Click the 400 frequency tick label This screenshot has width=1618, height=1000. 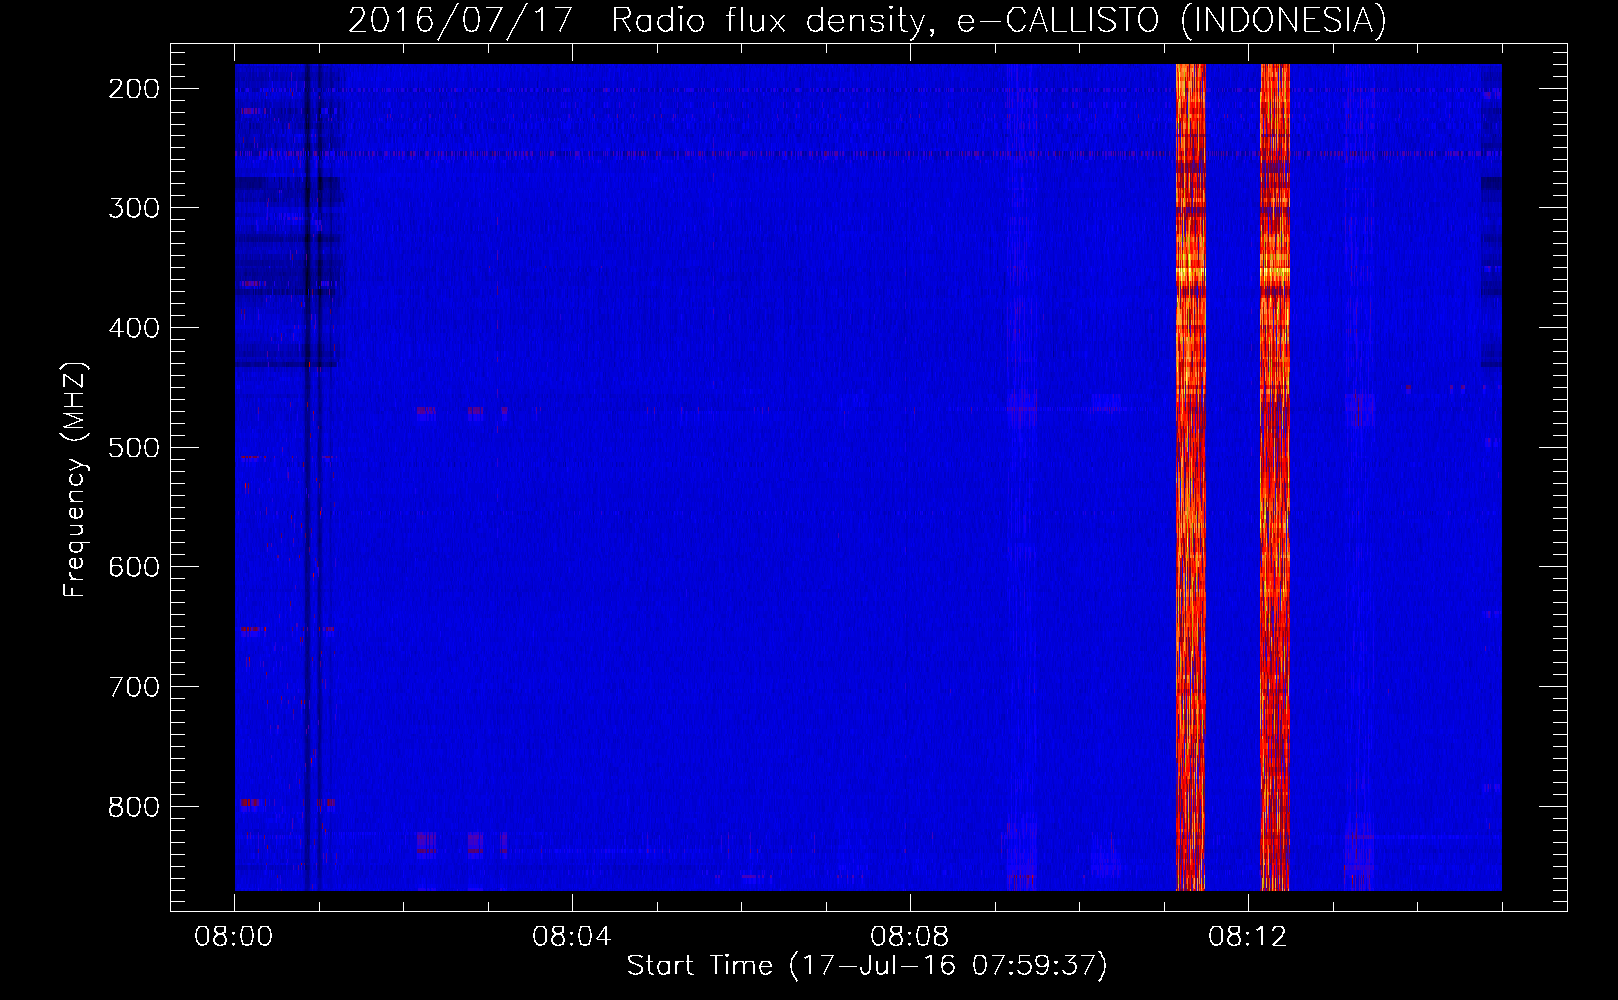(x=134, y=328)
